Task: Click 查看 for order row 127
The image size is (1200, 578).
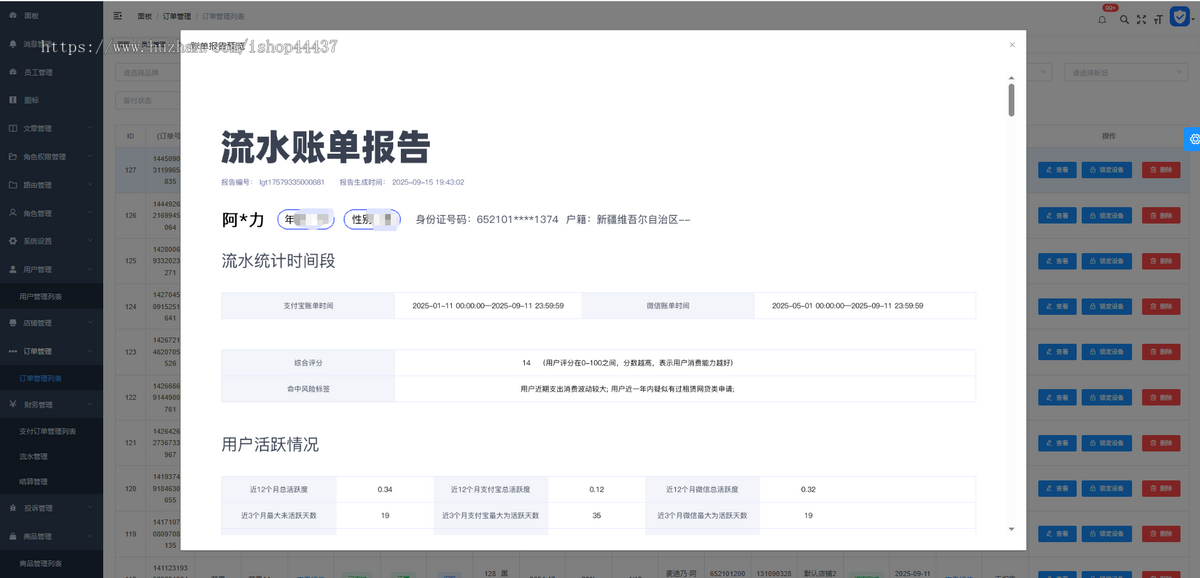Action: click(1057, 170)
